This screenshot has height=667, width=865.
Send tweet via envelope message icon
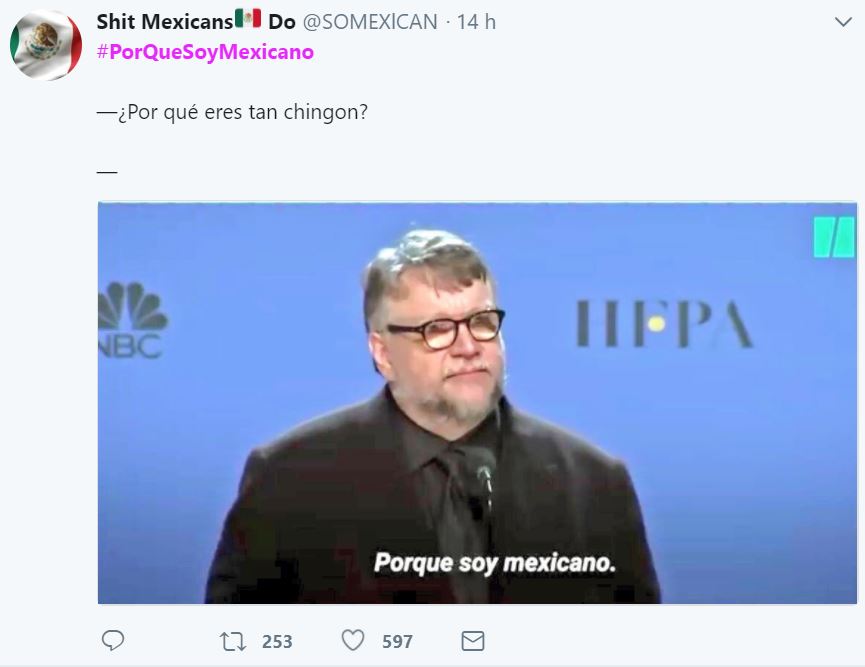[473, 641]
